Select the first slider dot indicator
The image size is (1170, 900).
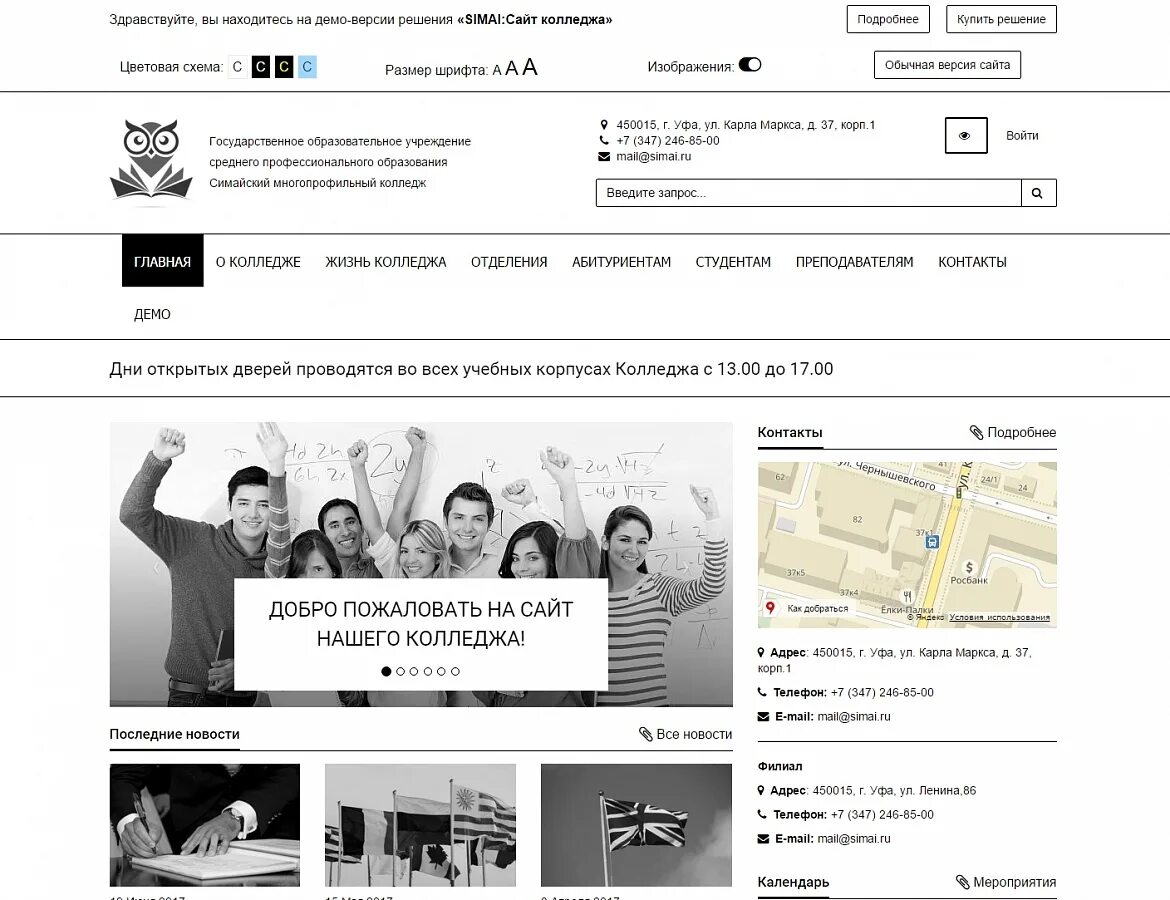(386, 672)
